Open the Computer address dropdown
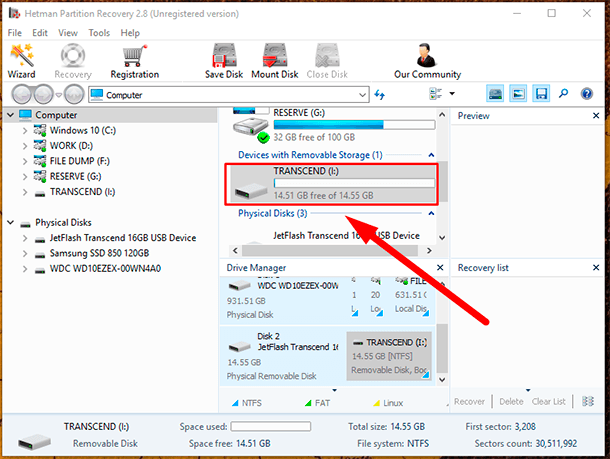This screenshot has height=459, width=610. click(362, 95)
